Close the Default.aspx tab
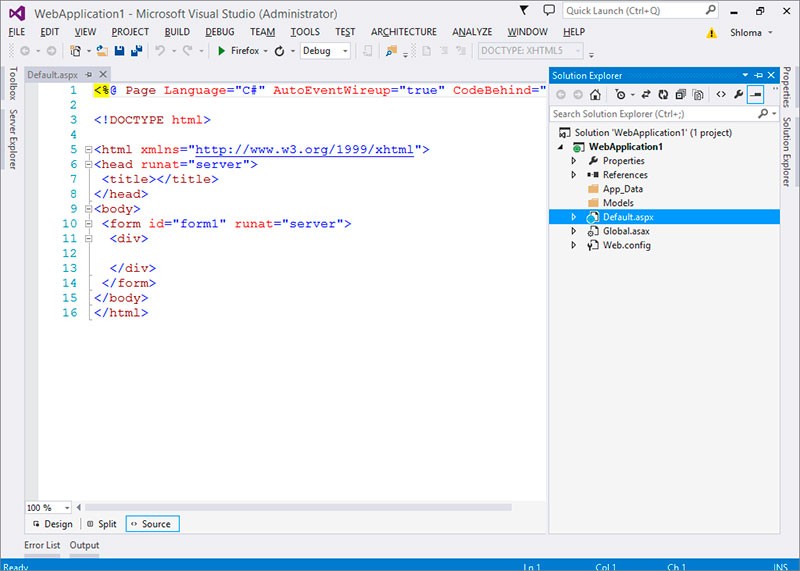This screenshot has width=800, height=571. click(x=103, y=75)
